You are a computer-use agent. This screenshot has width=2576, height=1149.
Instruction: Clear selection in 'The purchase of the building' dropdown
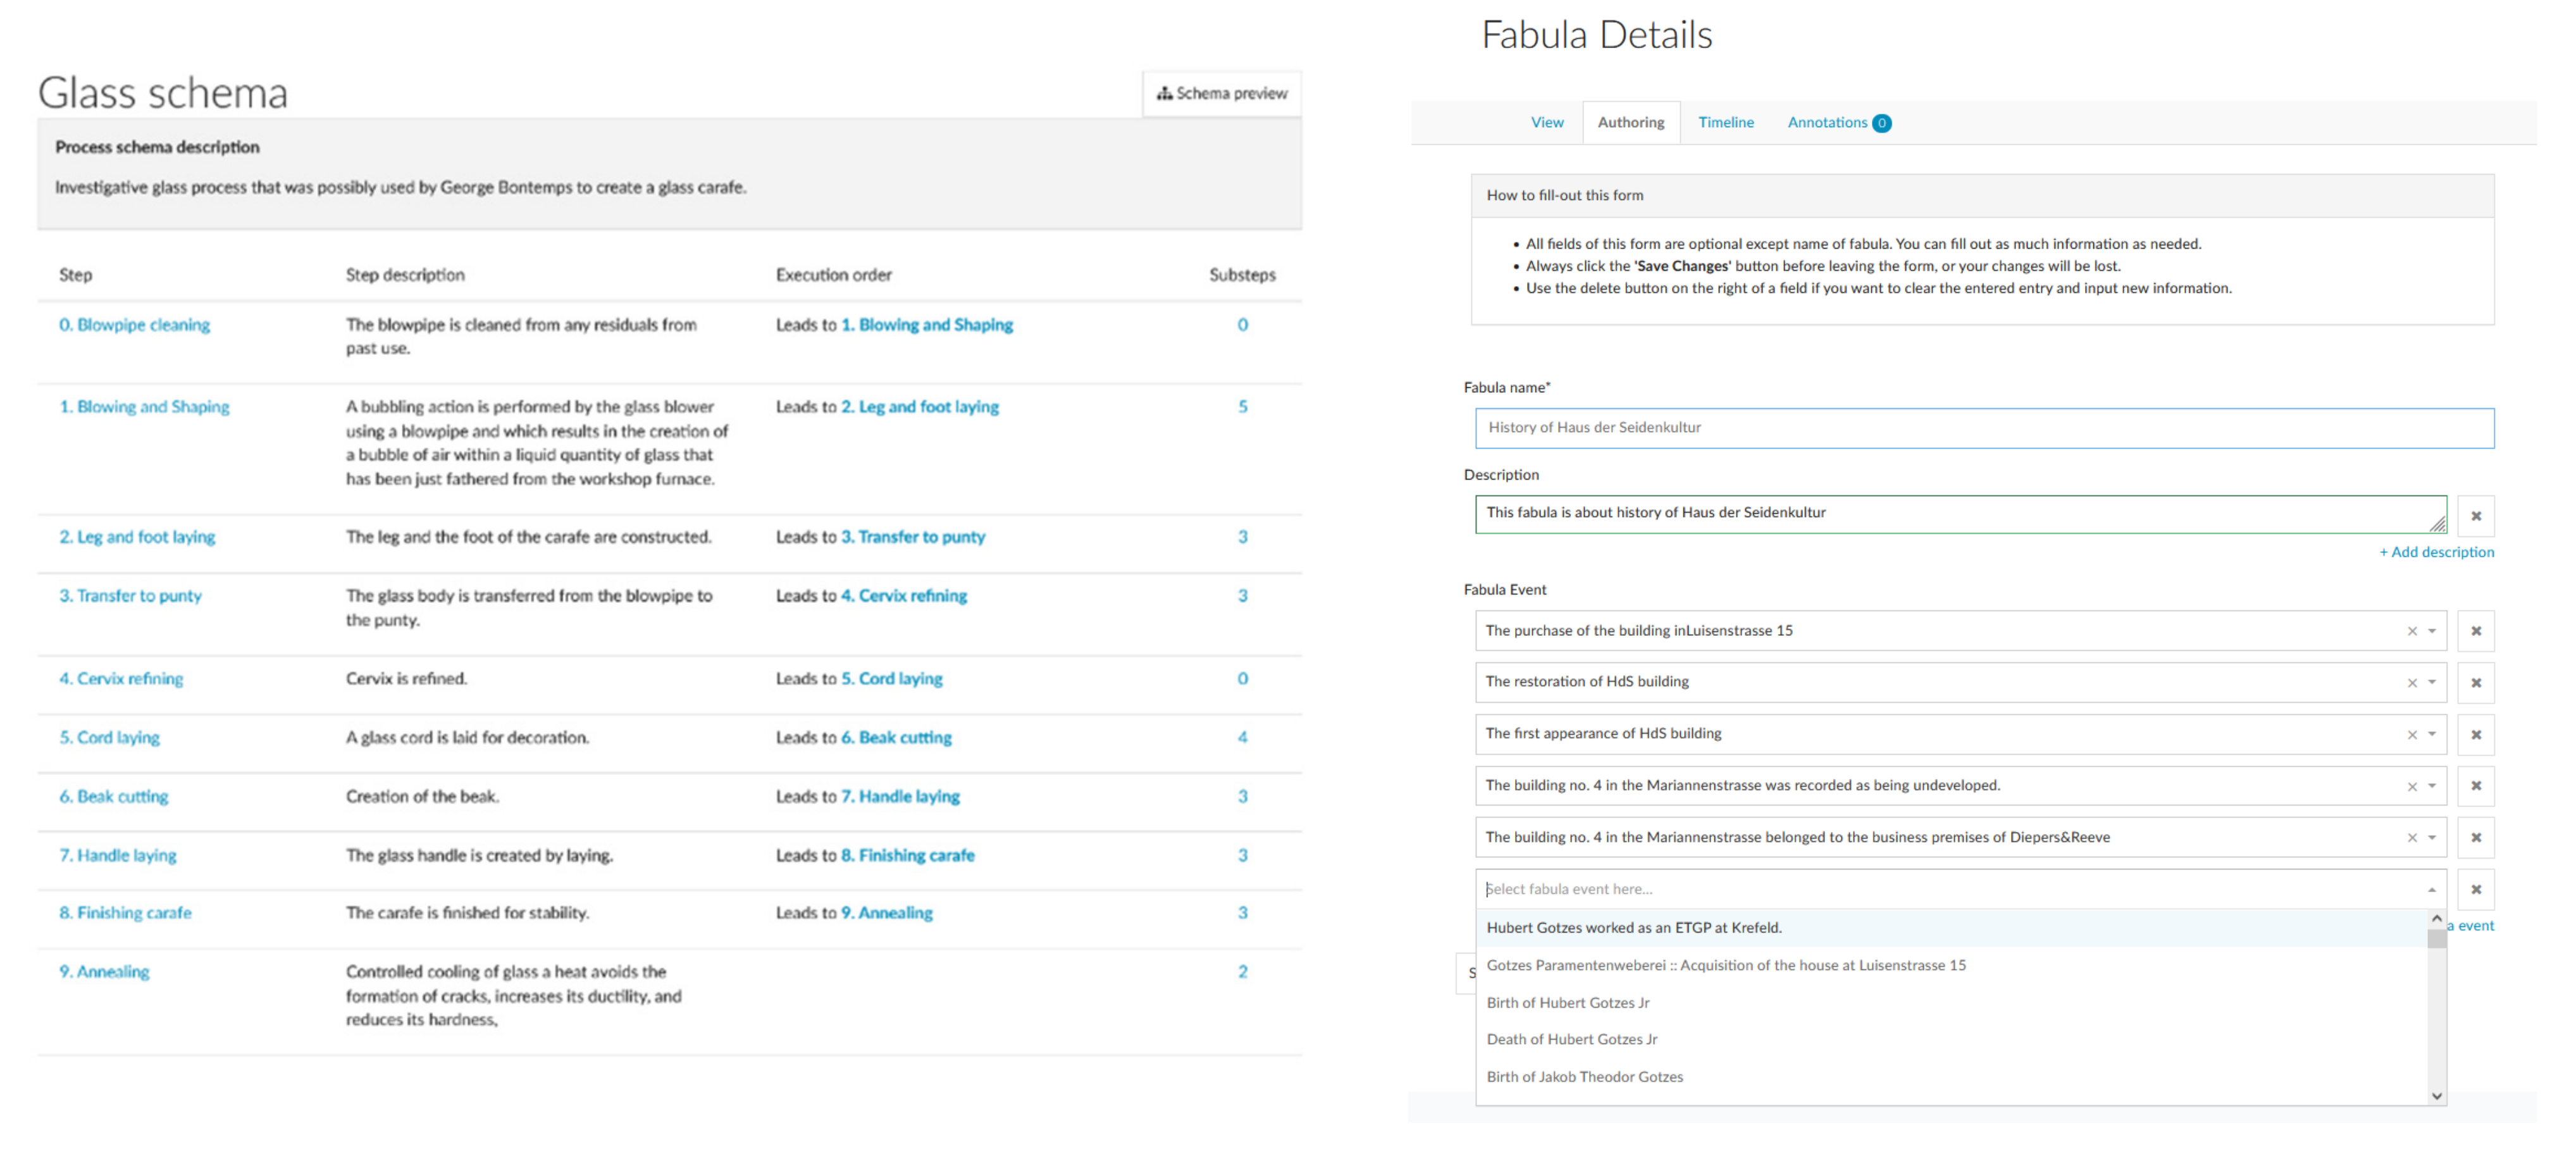click(x=2411, y=631)
